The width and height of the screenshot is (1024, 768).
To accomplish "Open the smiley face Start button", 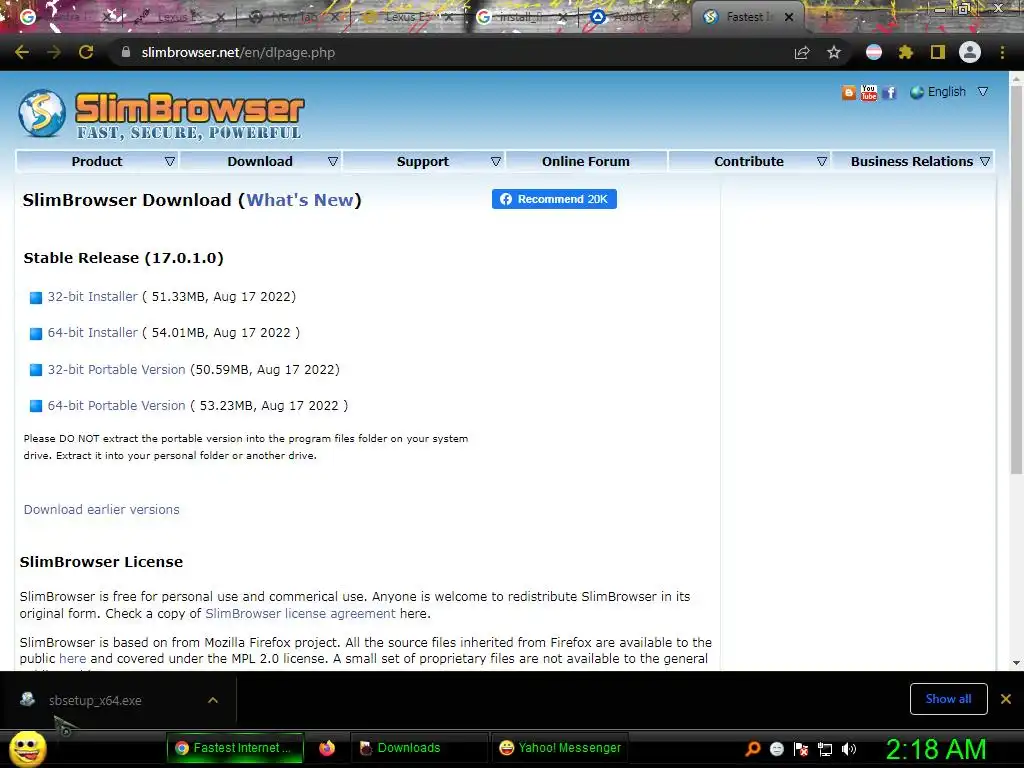I will point(27,749).
